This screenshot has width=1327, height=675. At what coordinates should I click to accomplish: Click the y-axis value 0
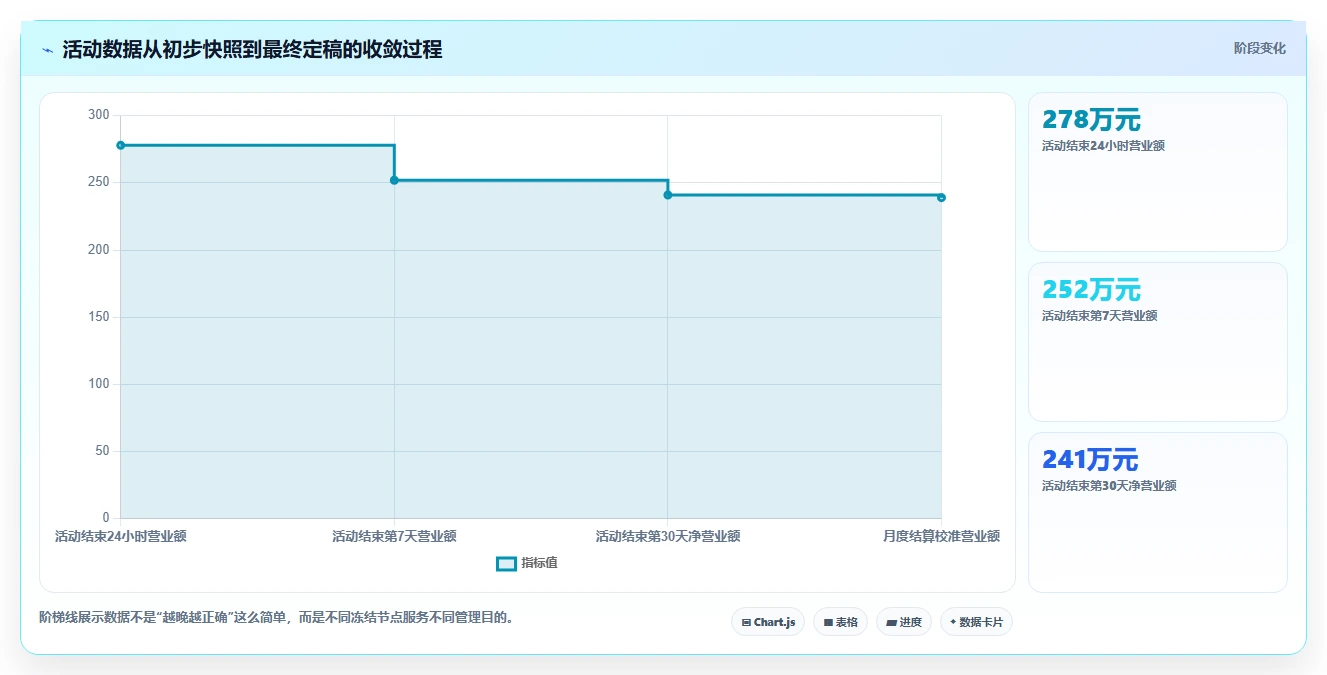click(106, 518)
